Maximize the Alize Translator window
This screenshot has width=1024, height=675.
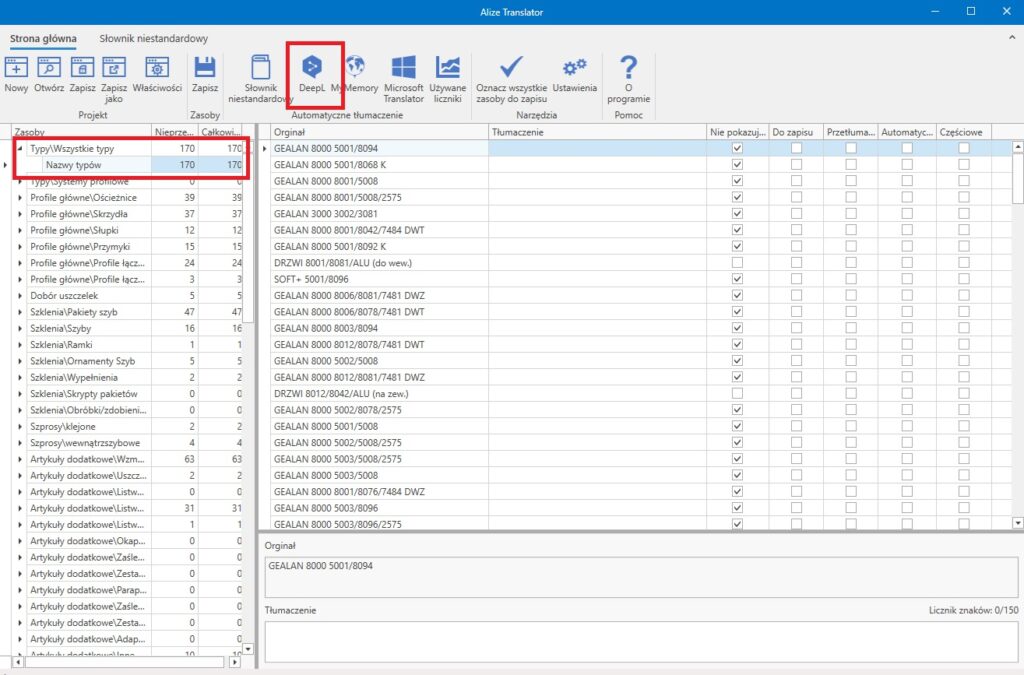coord(971,11)
